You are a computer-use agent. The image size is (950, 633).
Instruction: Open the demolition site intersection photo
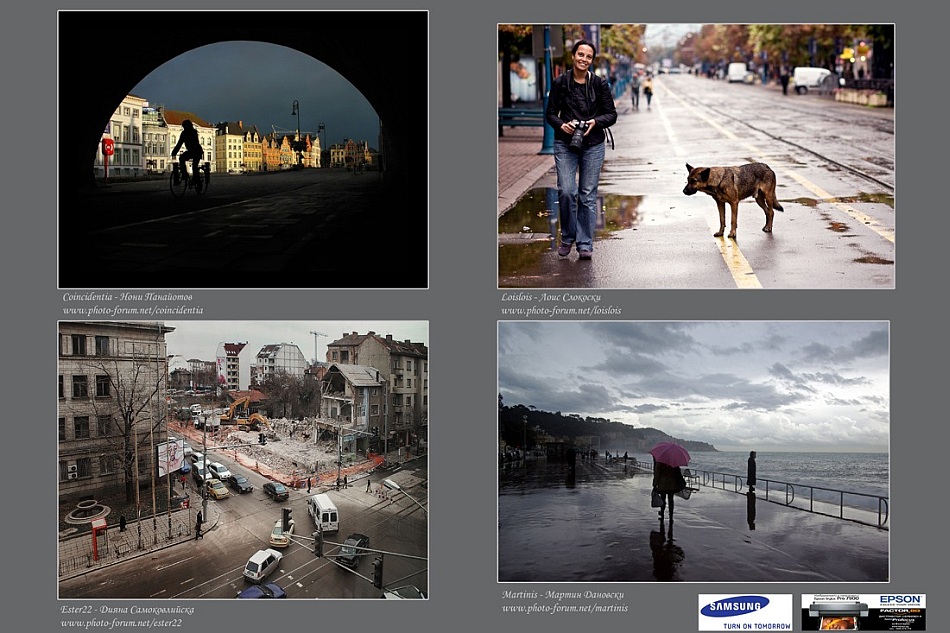[x=243, y=460]
